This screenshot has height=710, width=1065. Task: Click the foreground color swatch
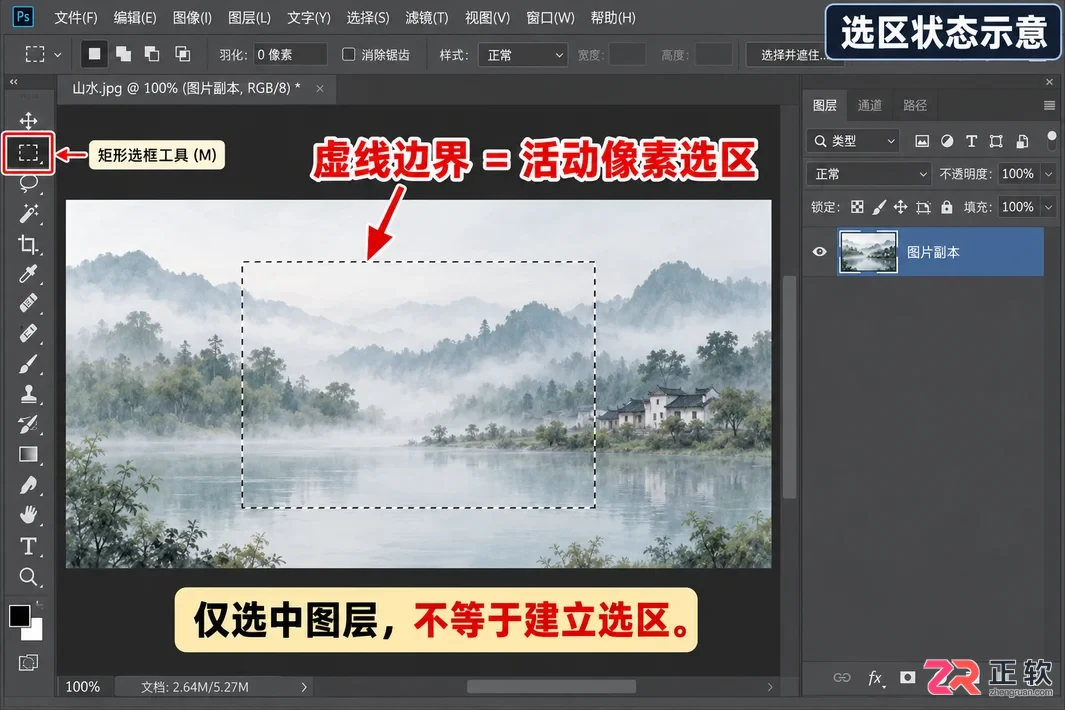(19, 616)
